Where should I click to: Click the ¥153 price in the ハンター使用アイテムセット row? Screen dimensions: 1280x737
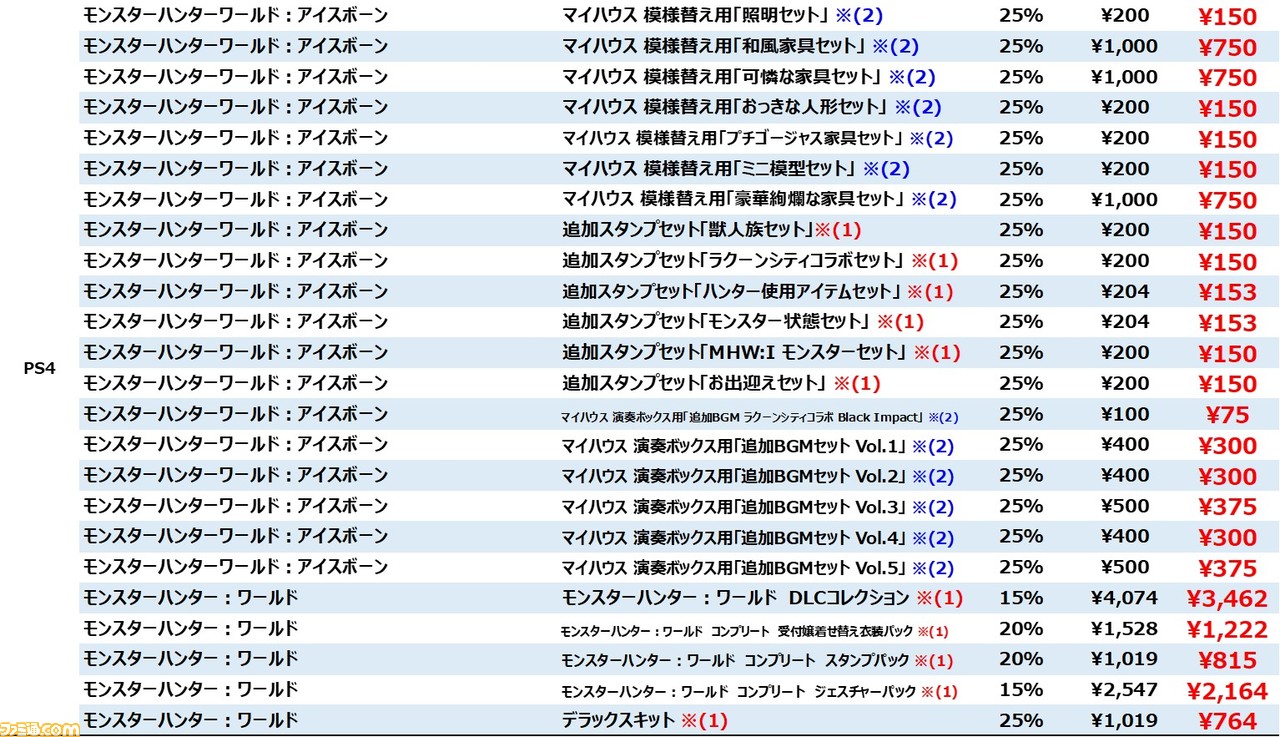[1226, 293]
